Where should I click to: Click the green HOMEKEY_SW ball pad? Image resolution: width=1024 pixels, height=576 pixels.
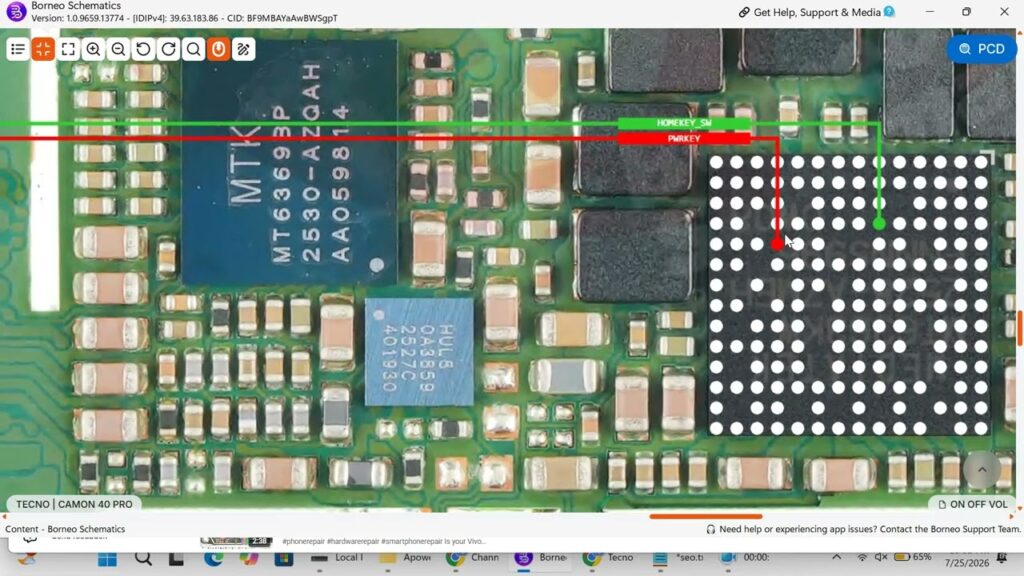tap(879, 224)
